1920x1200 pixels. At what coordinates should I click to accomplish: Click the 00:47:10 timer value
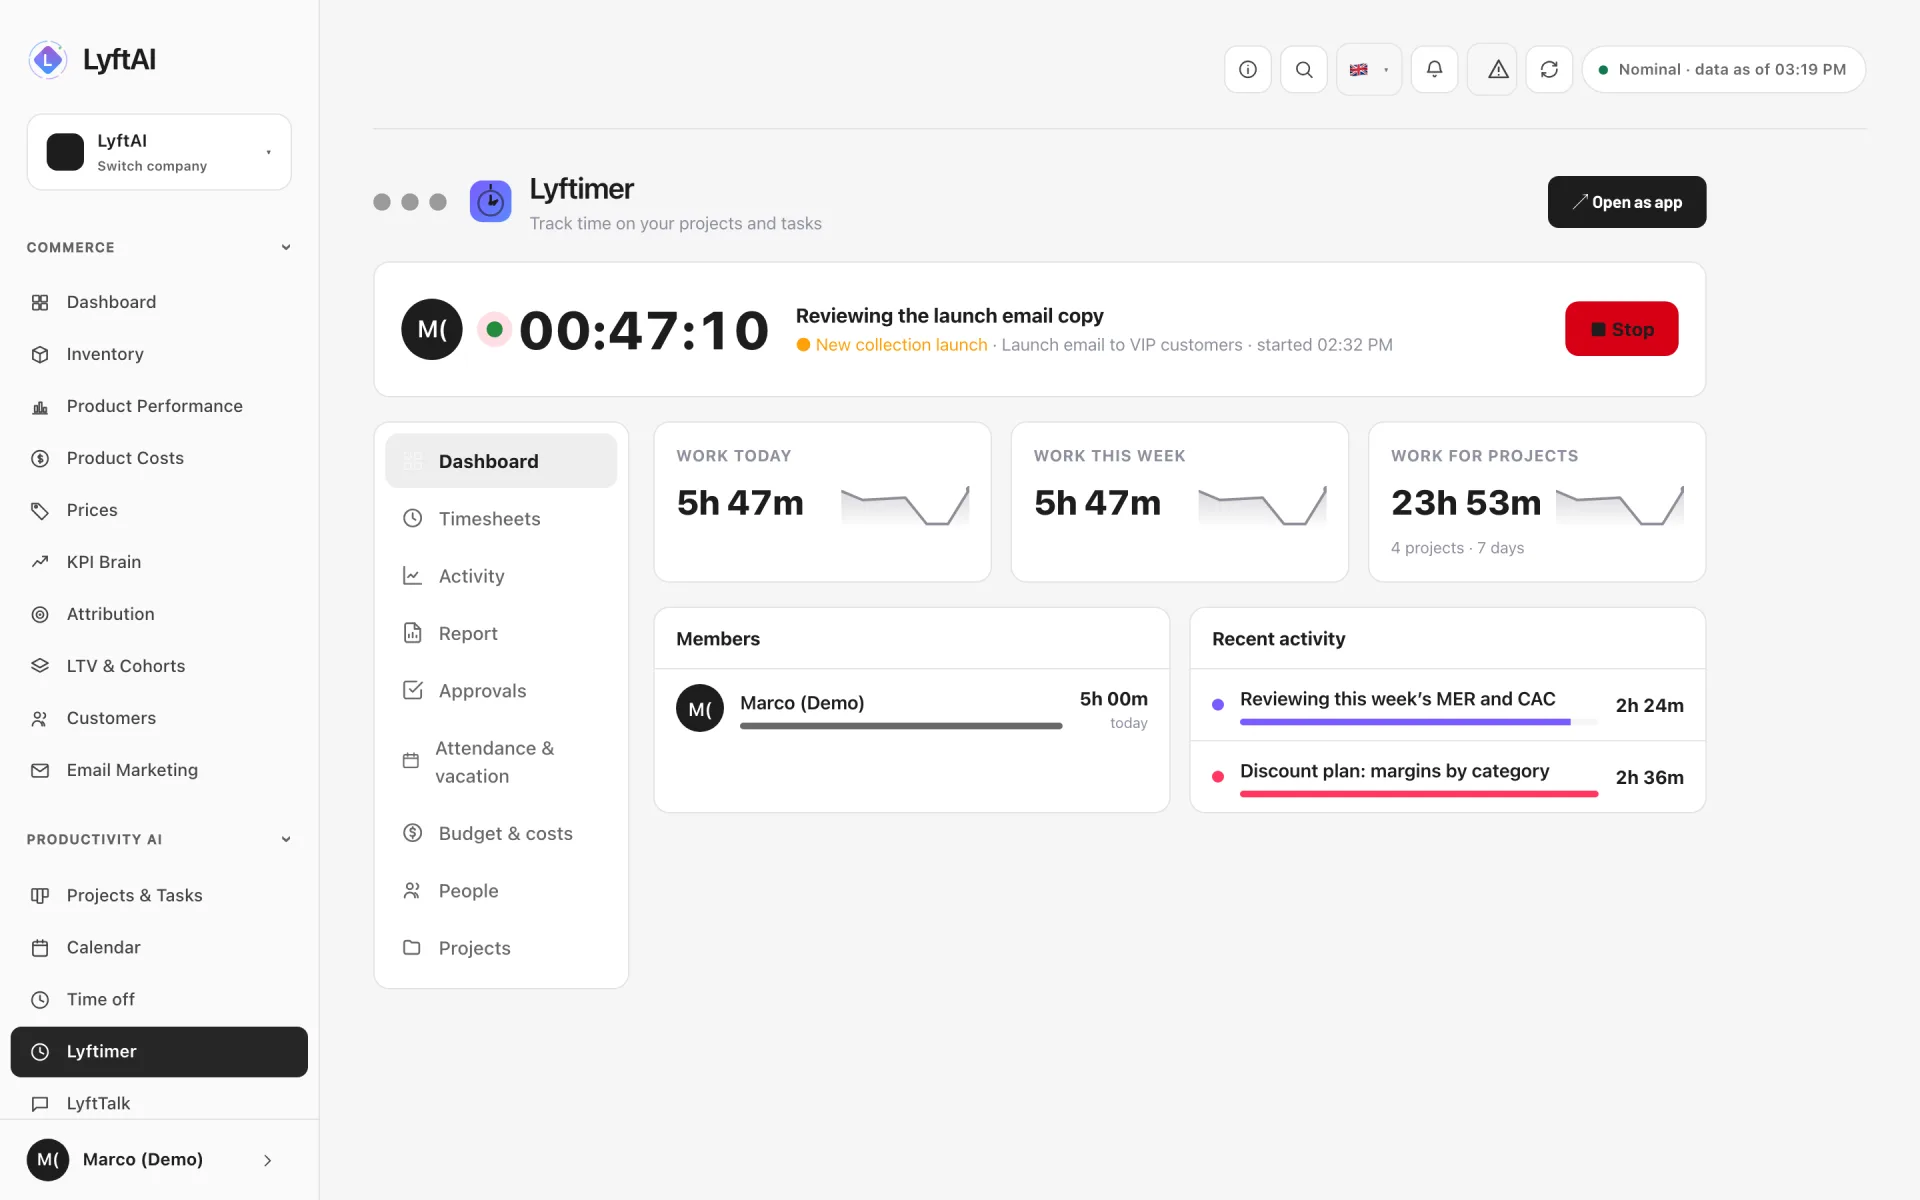644,330
